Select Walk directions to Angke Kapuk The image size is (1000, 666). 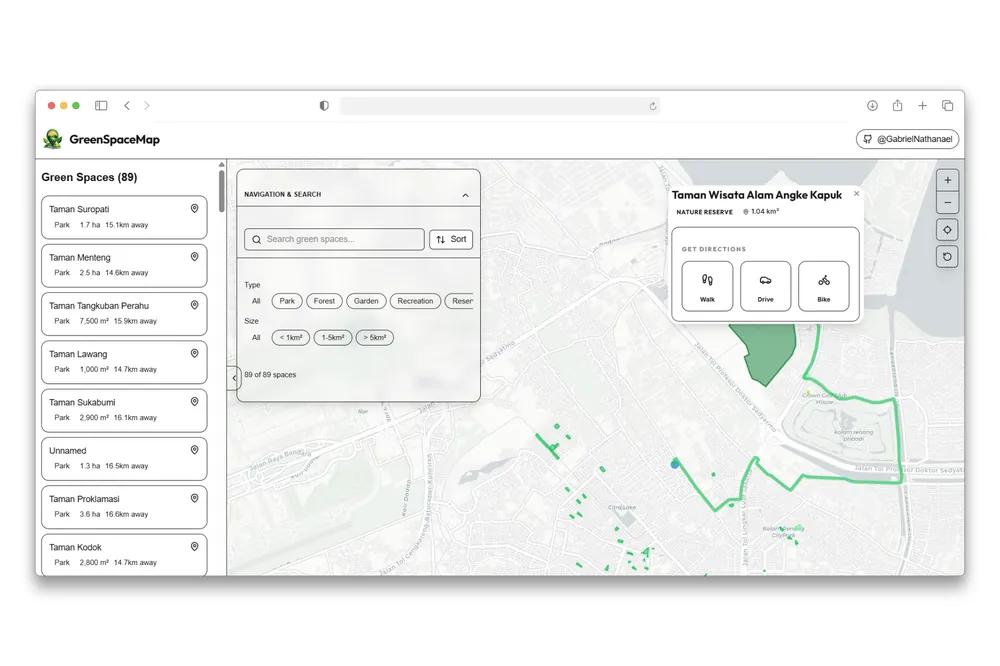click(707, 286)
